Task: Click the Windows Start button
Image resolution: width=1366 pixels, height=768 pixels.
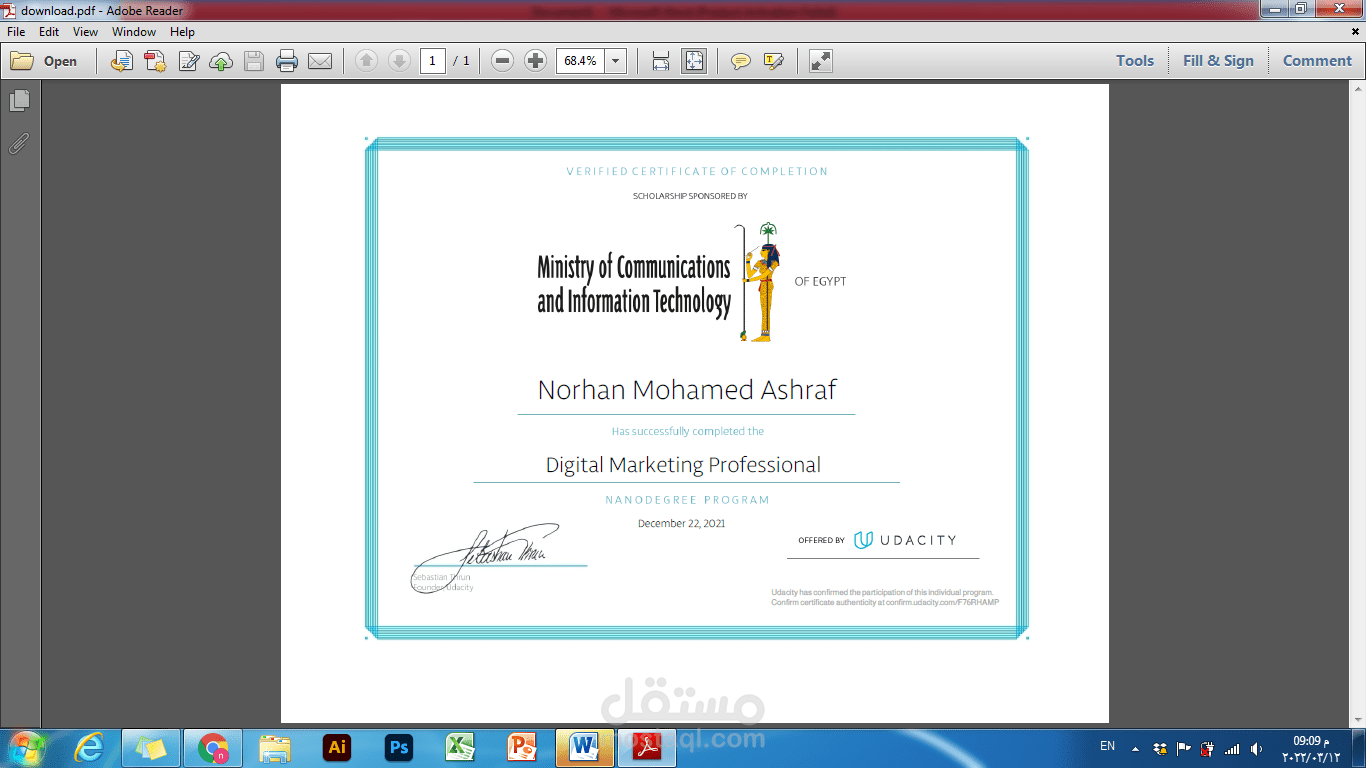Action: point(26,747)
